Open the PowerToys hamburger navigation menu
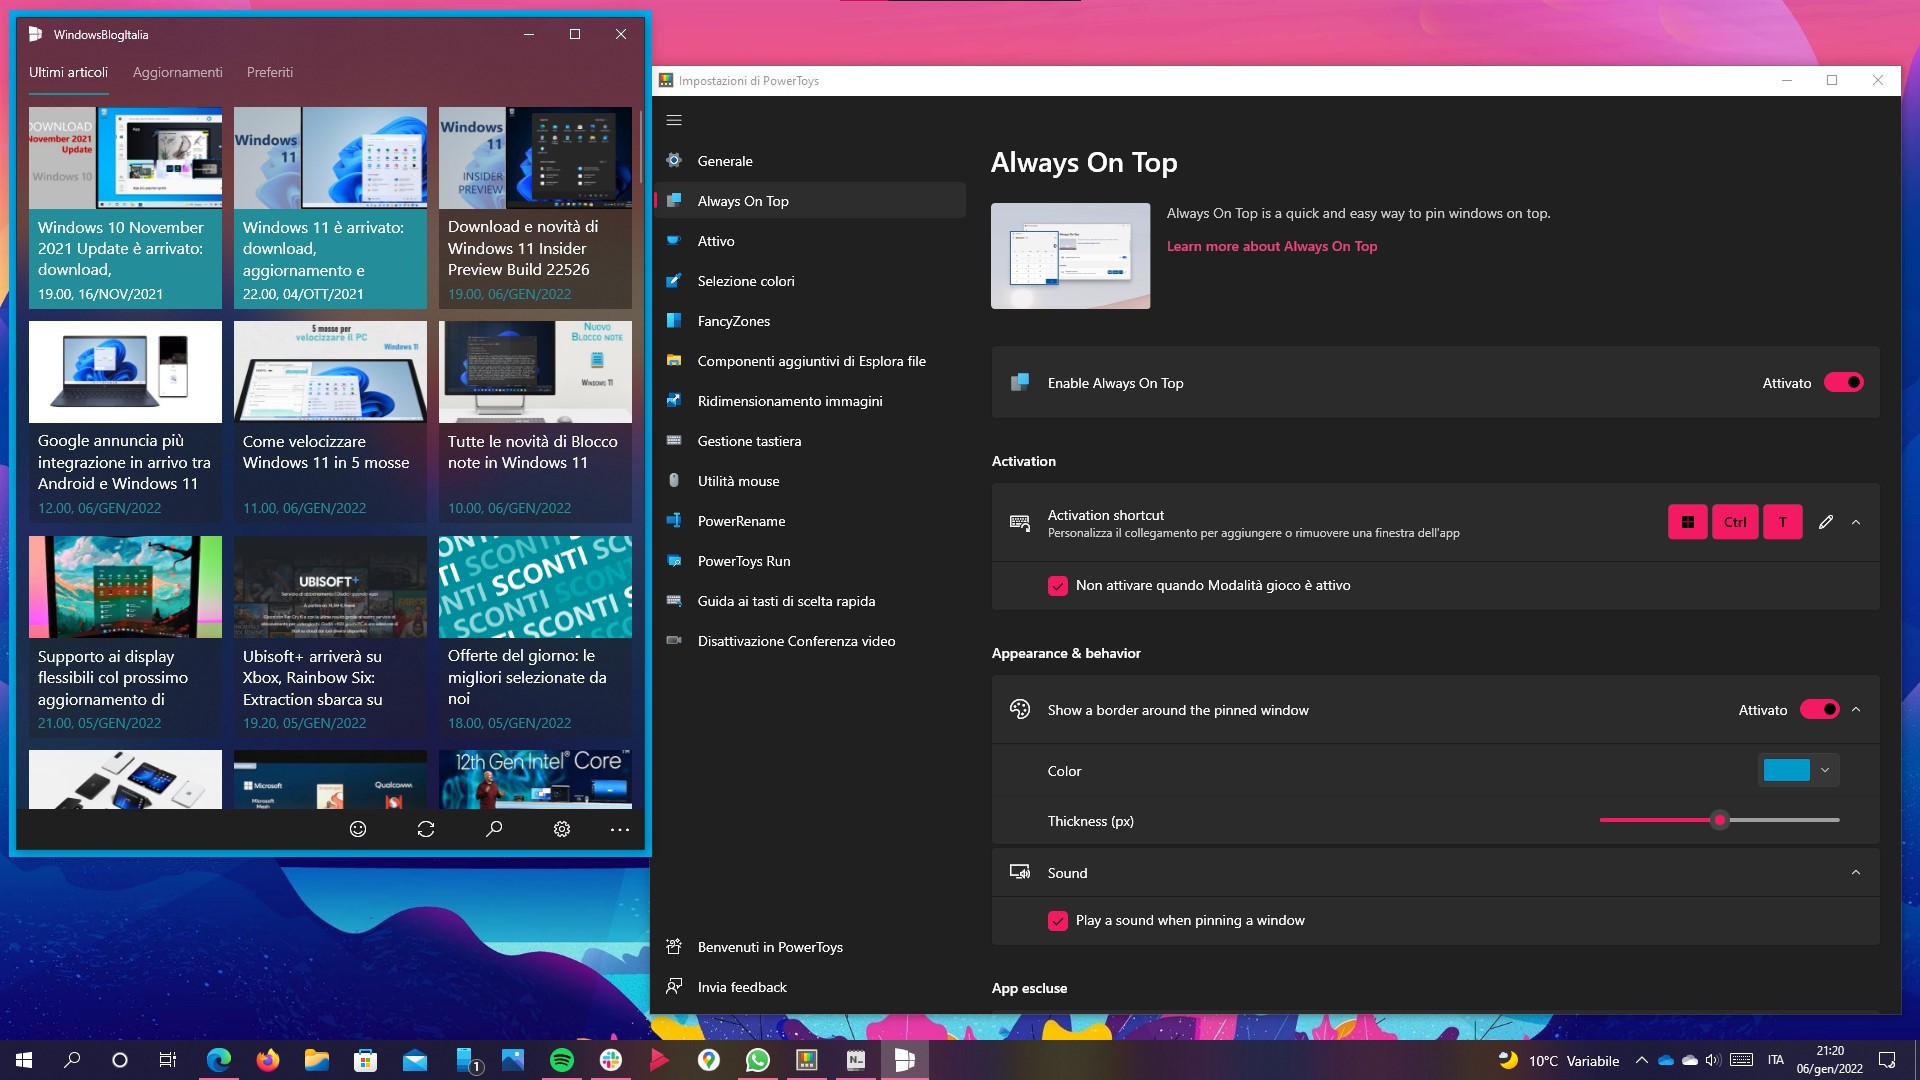Image resolution: width=1920 pixels, height=1080 pixels. 674,120
